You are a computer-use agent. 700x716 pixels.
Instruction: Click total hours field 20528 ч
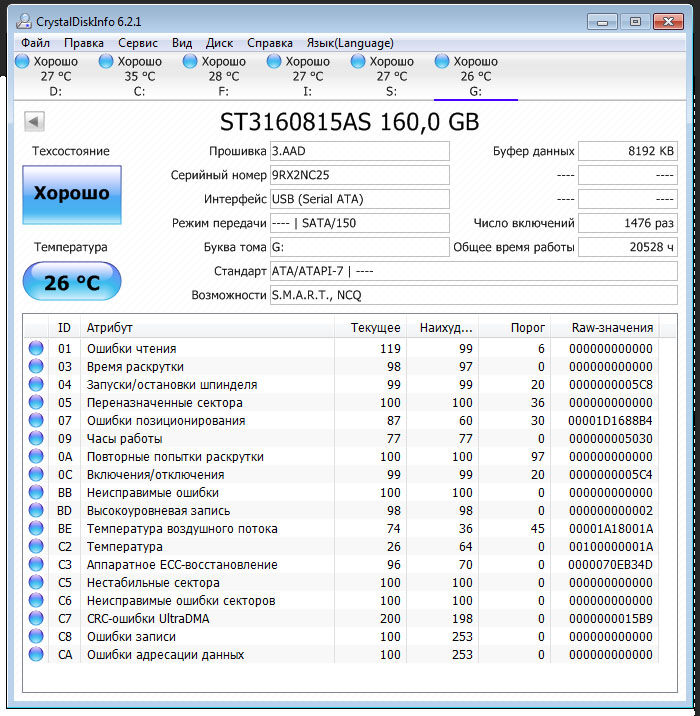click(x=628, y=247)
